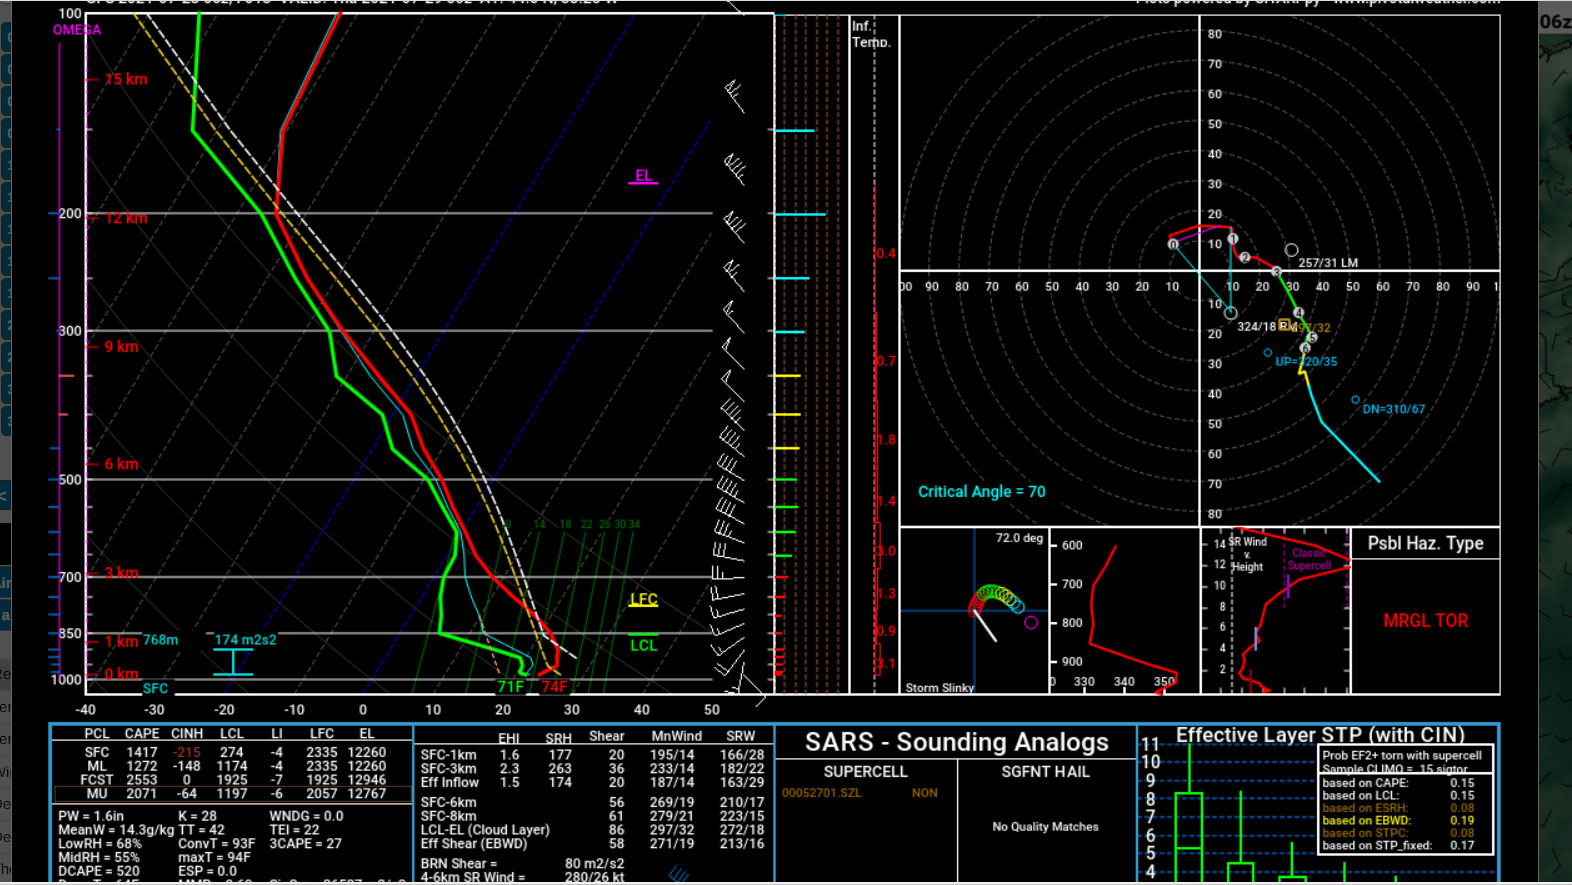
Task: Click the Classic Supercell SR wind label
Action: [1309, 559]
